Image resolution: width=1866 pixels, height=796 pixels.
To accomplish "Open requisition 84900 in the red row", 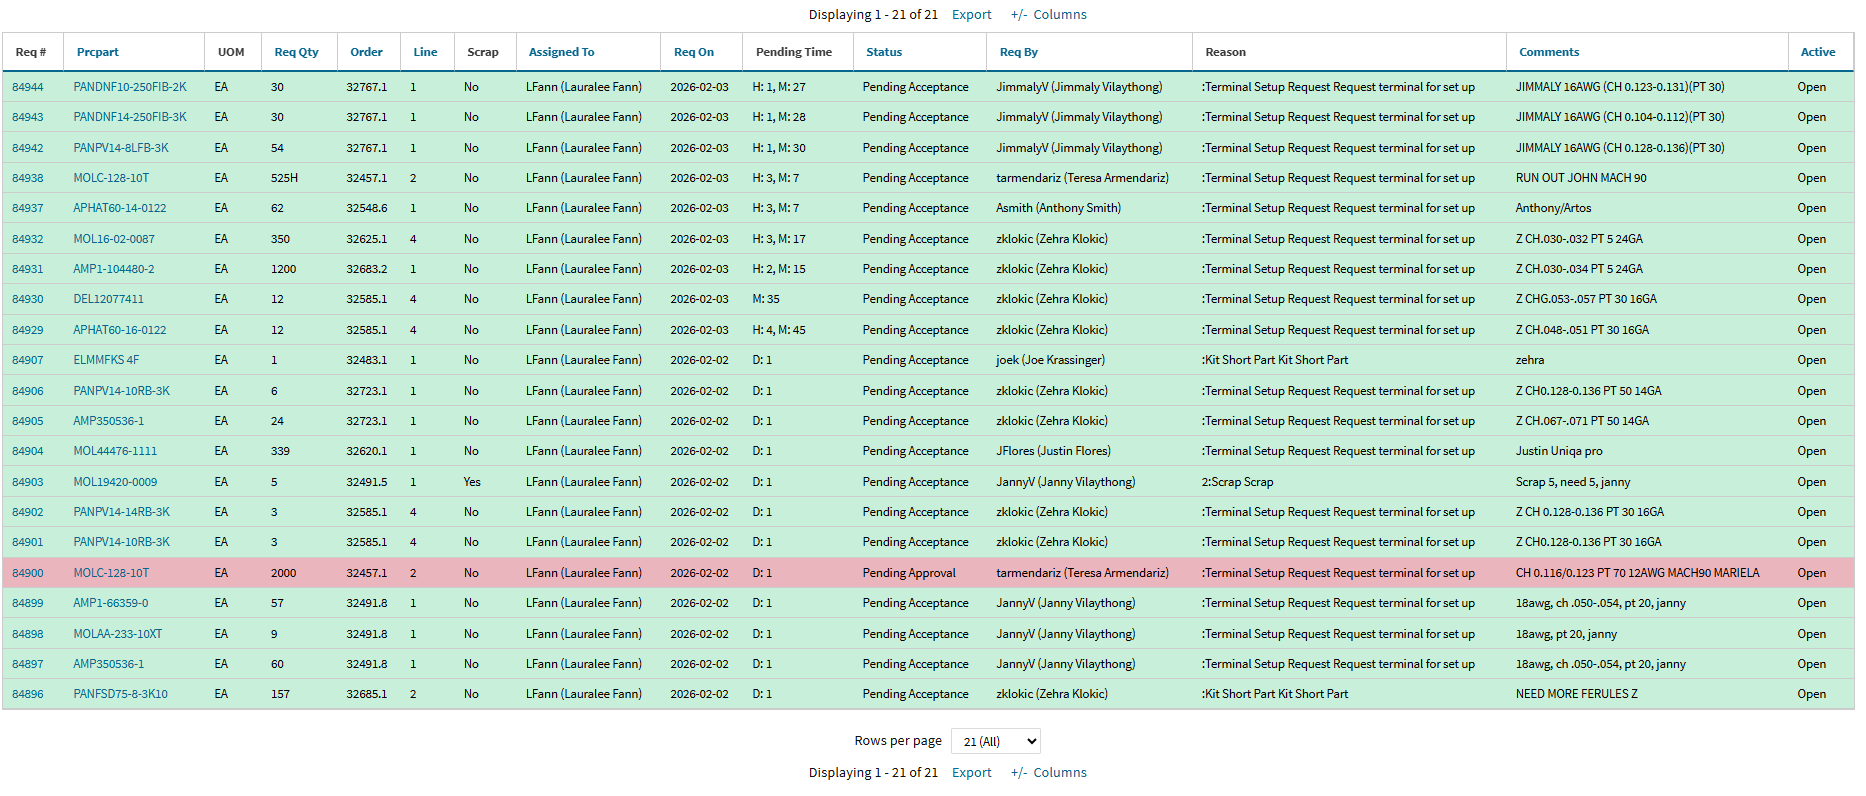I will click(28, 573).
